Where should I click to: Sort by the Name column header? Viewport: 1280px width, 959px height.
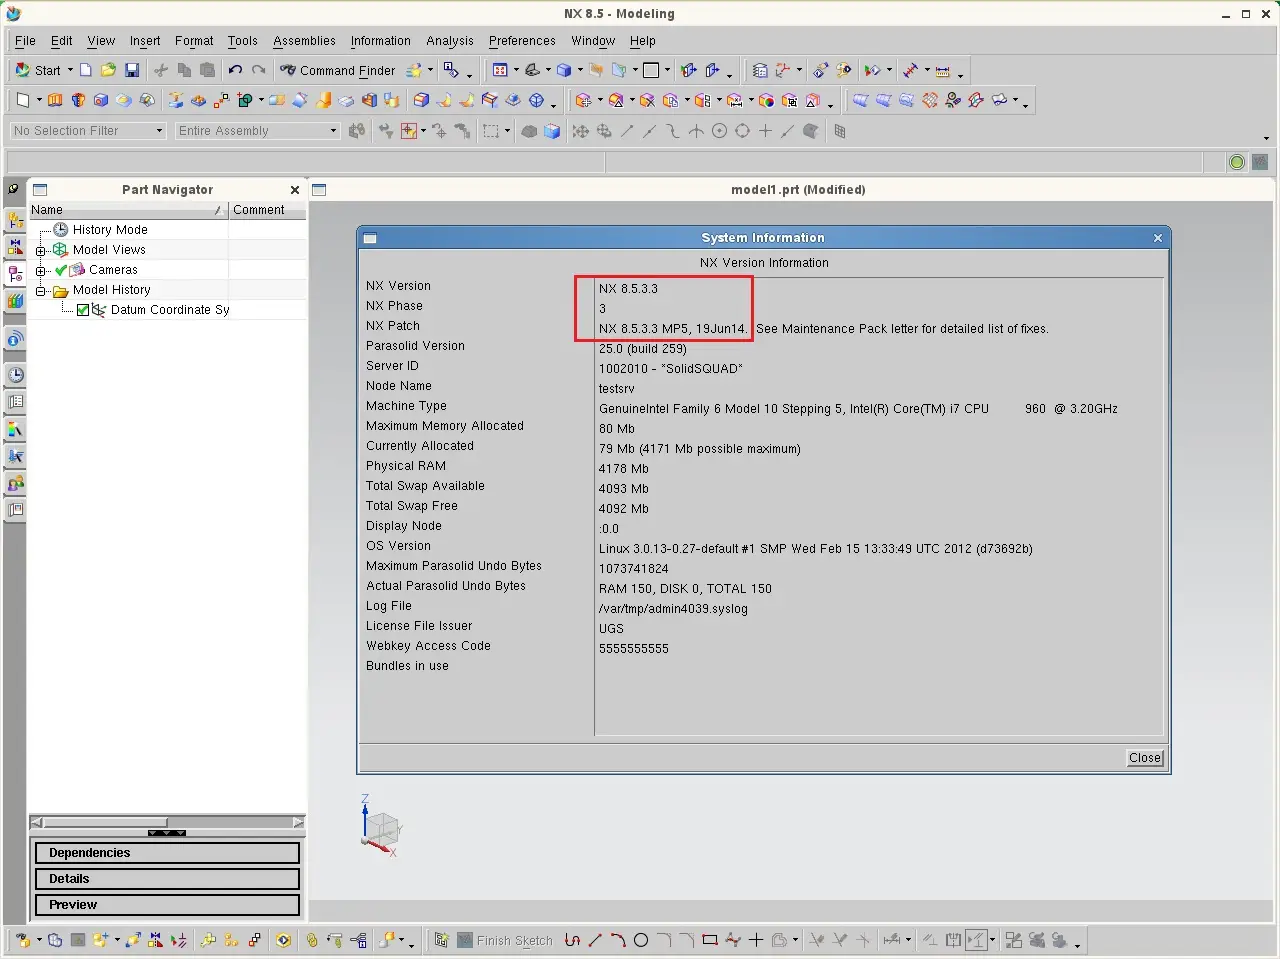pyautogui.click(x=127, y=210)
